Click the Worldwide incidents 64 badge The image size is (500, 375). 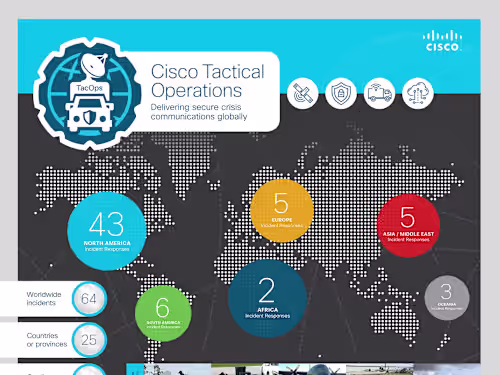point(89,299)
